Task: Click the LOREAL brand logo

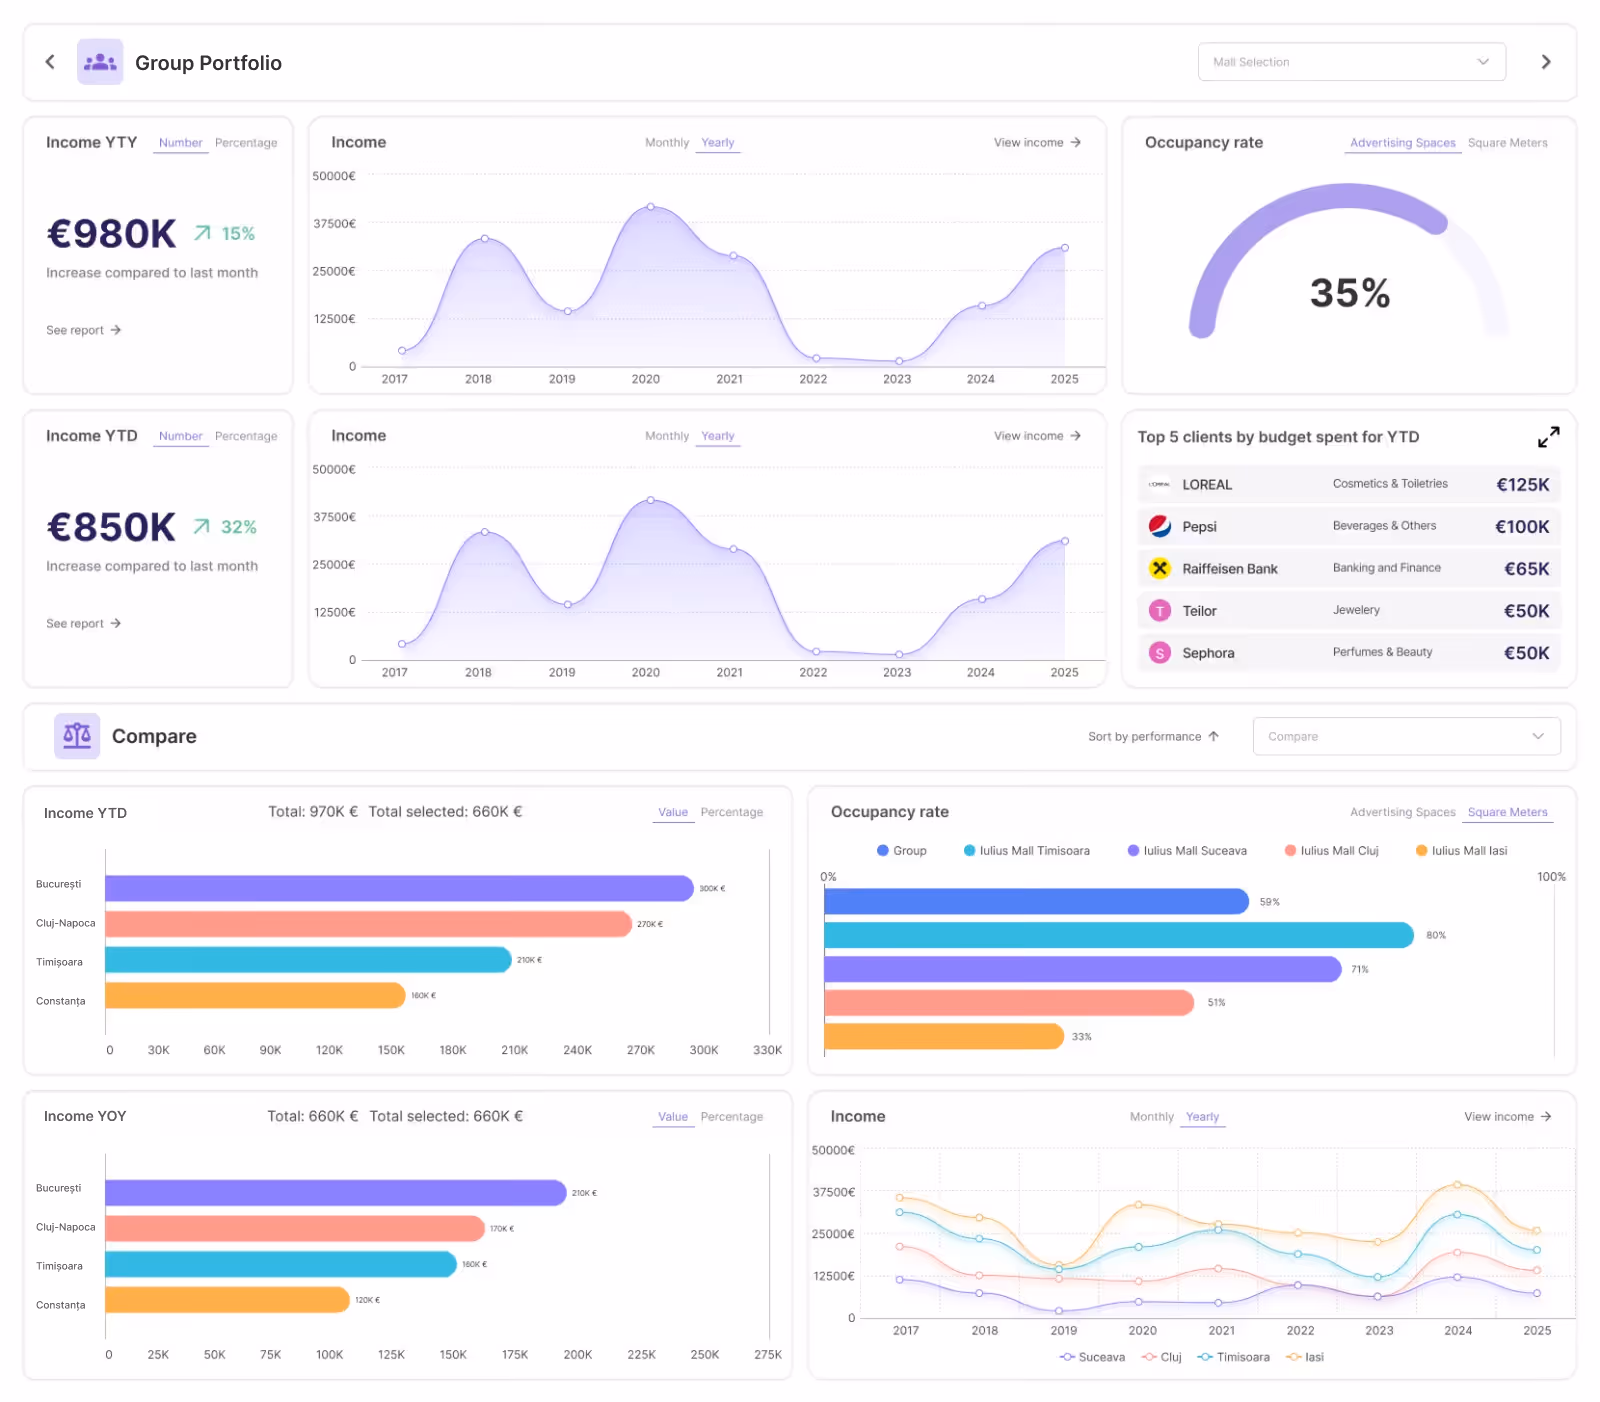Action: (1159, 484)
